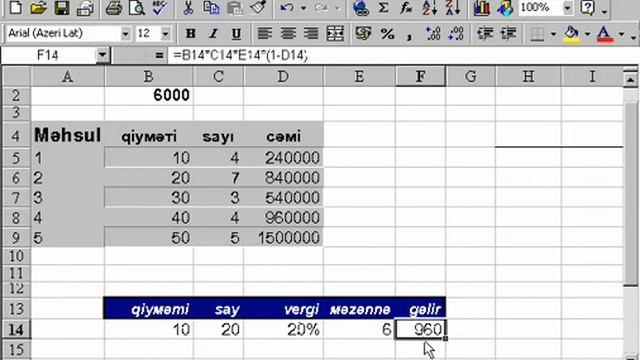Run spelling check ABC icon
Image resolution: width=640 pixels, height=360 pixels.
point(160,8)
